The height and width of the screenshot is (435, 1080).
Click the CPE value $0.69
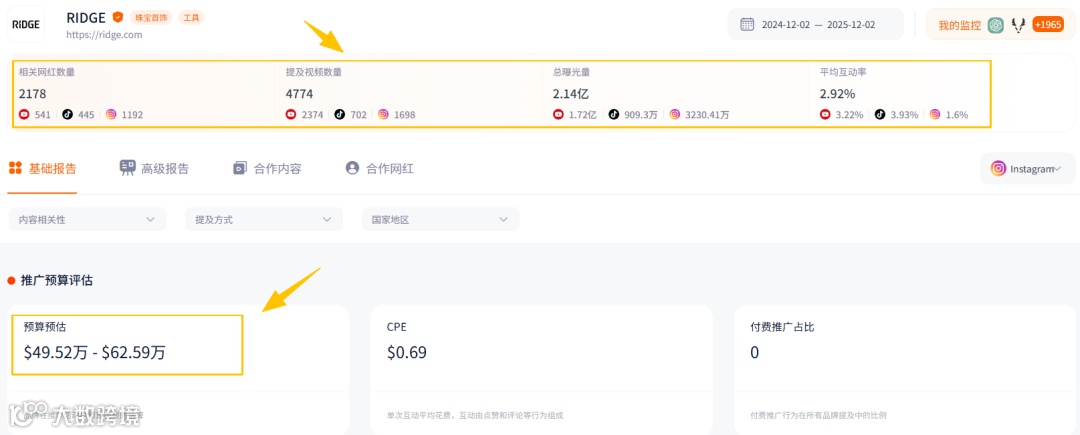point(407,353)
